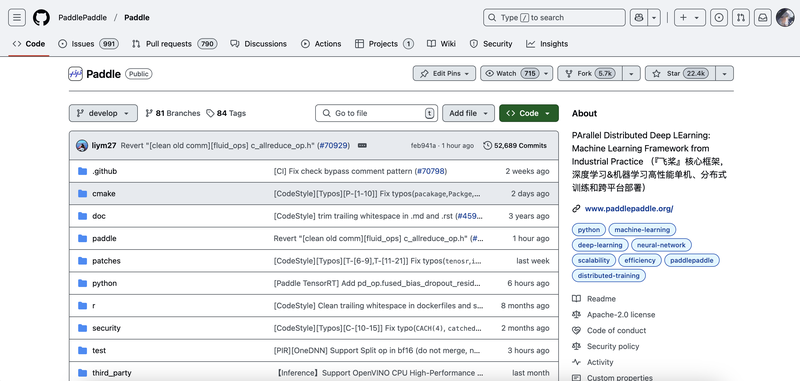Focus the Go to file search field
Viewport: 800px width, 381px height.
coord(377,113)
